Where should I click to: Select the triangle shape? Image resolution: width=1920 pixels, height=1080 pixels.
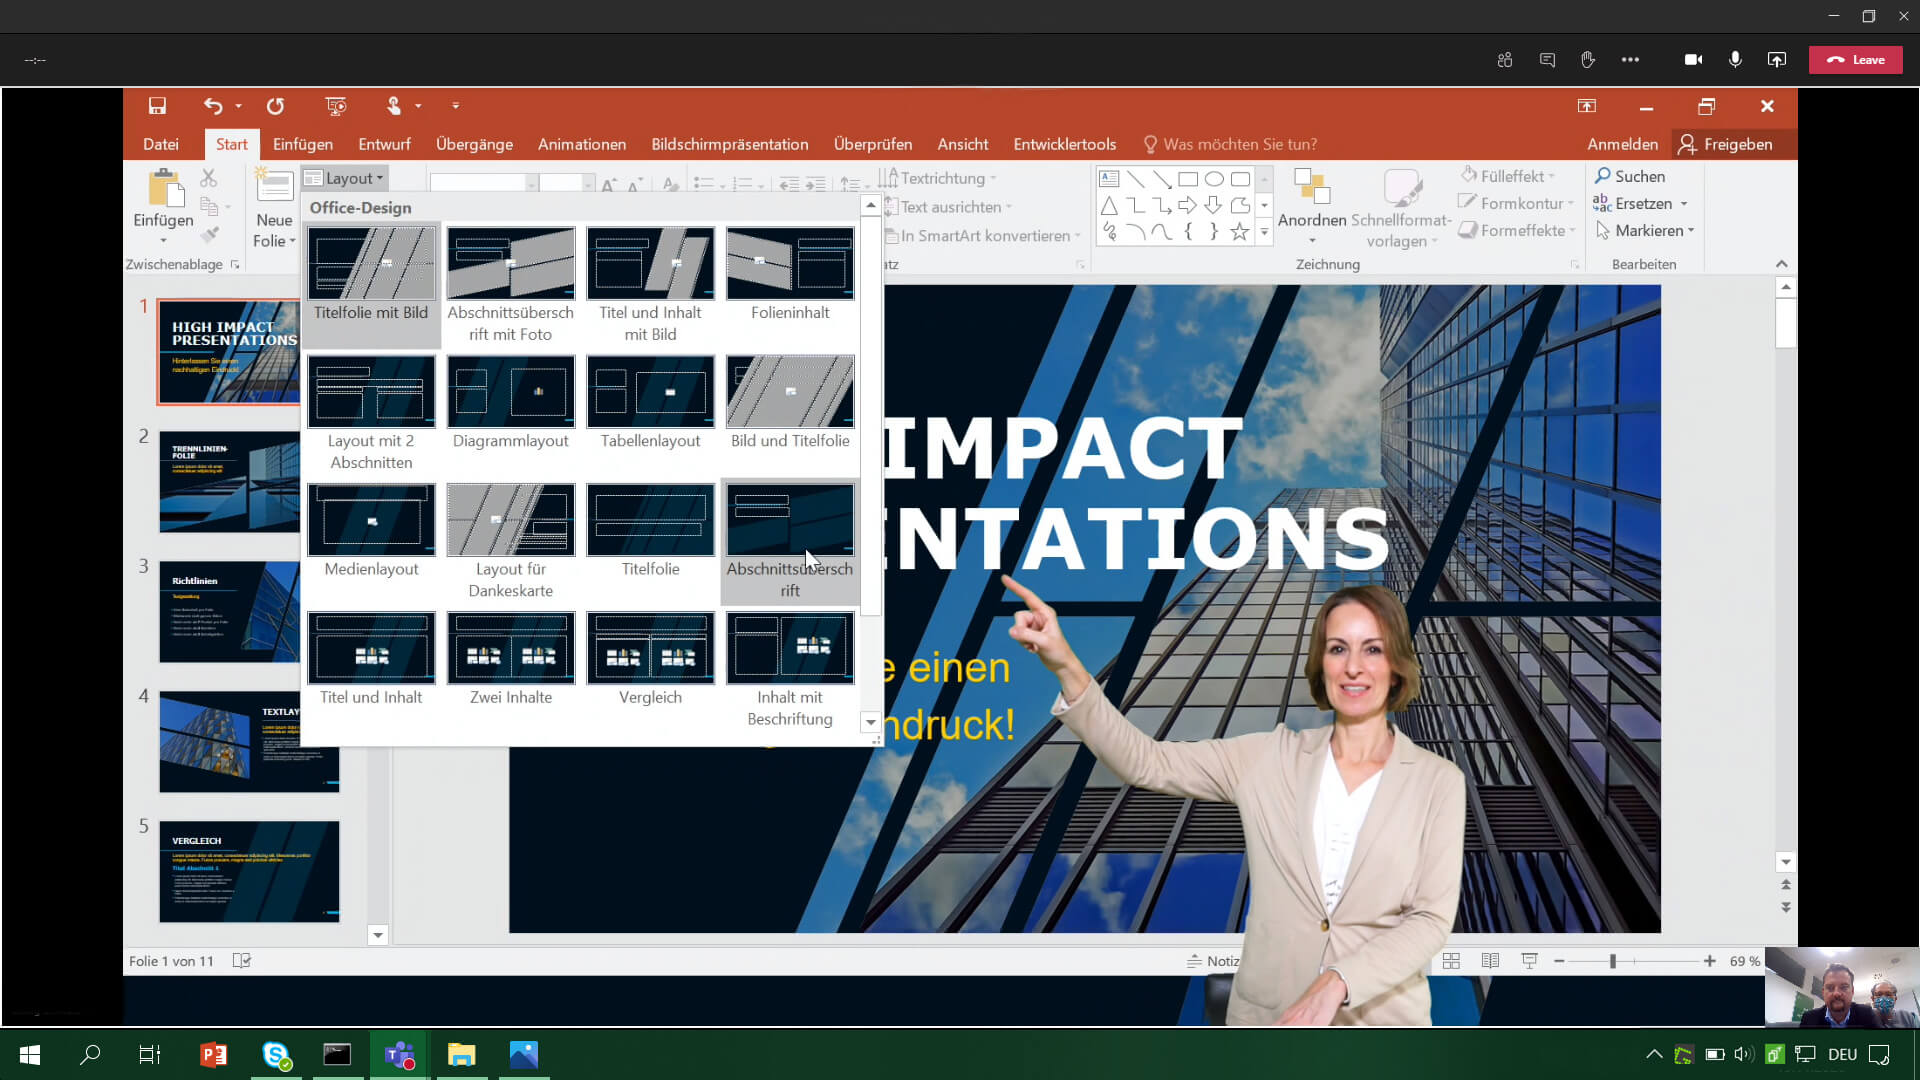click(1109, 206)
